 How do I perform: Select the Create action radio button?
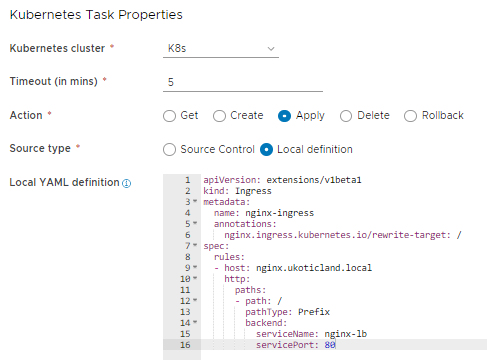[x=219, y=116]
